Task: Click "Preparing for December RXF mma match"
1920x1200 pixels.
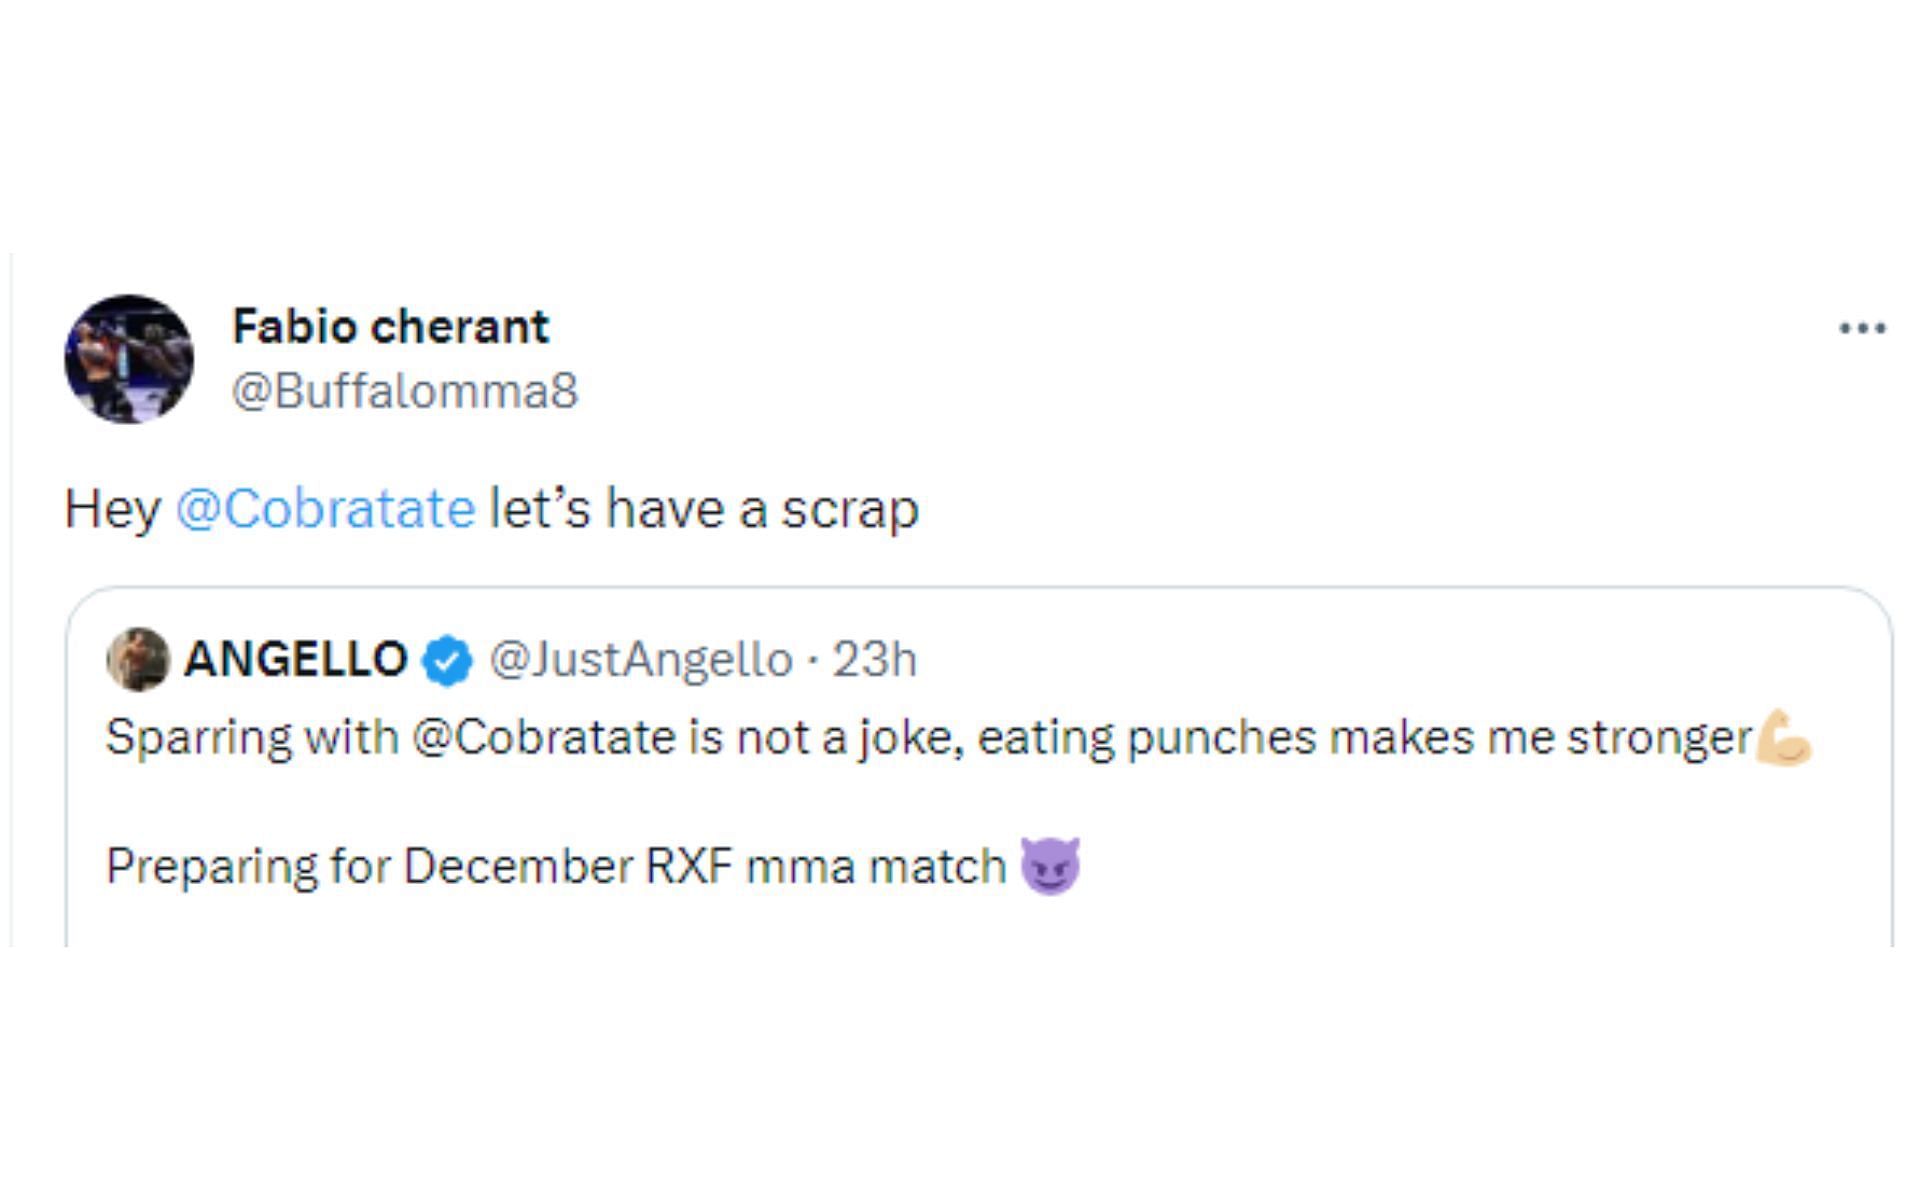Action: pos(555,866)
